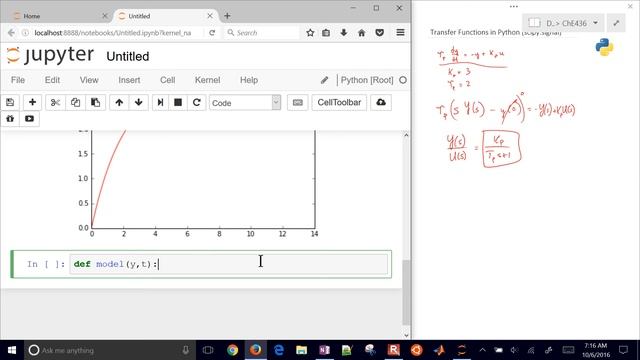The image size is (640, 360).
Task: Go to Firefox home page icon
Action: coord(362,33)
